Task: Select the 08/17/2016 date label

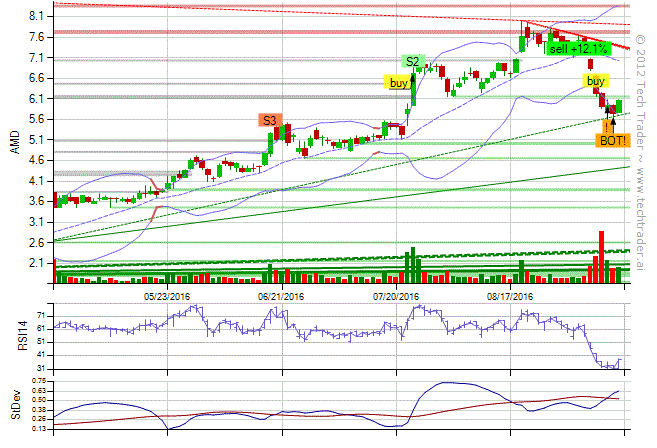Action: point(510,296)
